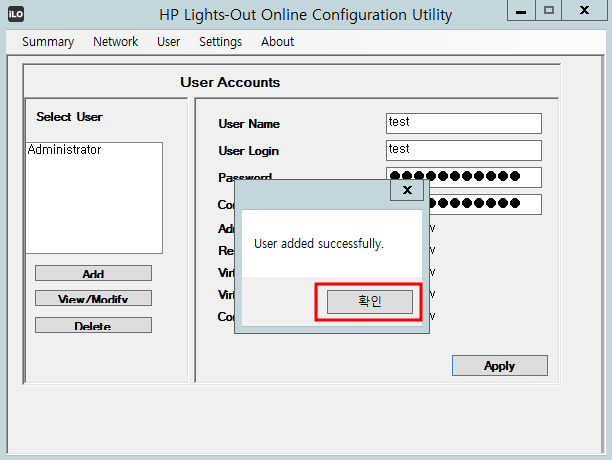The width and height of the screenshot is (612, 460).
Task: Maximize the HP Lights-Out utility window
Action: point(548,11)
